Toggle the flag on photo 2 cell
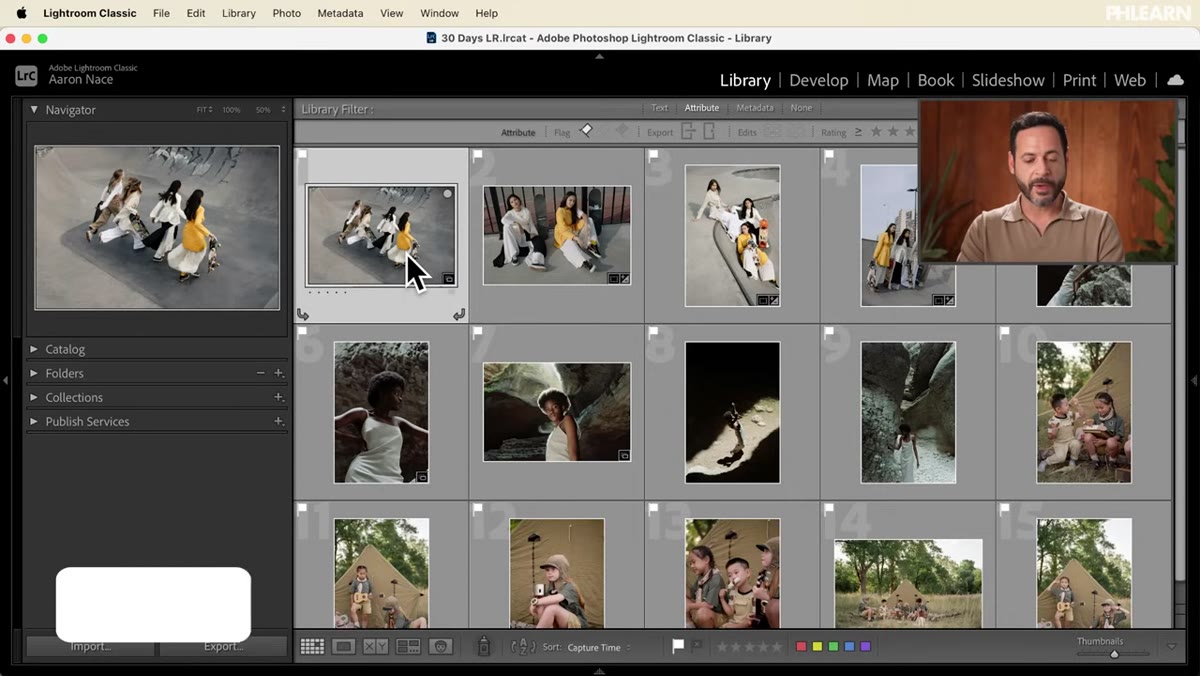 point(478,155)
